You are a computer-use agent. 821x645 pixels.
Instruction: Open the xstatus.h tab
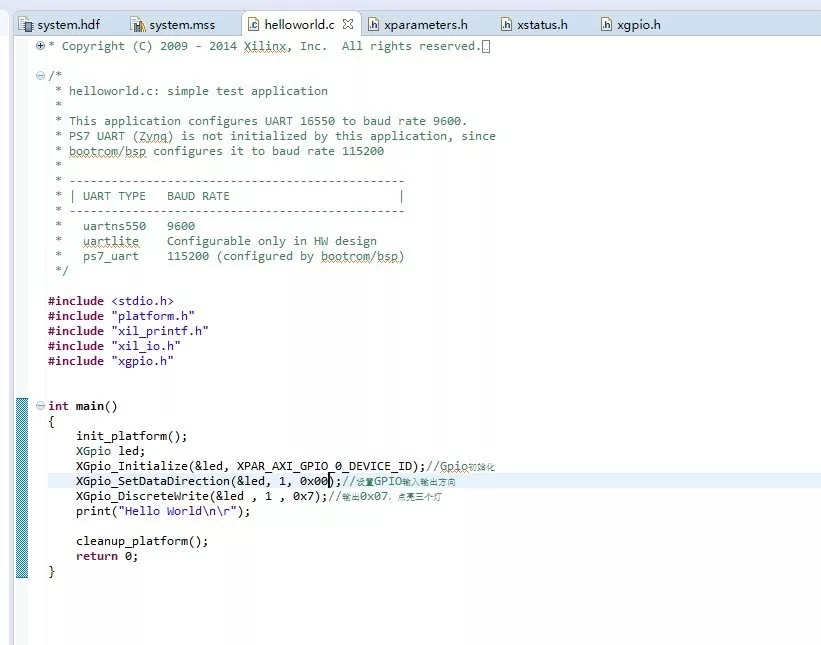pyautogui.click(x=534, y=25)
